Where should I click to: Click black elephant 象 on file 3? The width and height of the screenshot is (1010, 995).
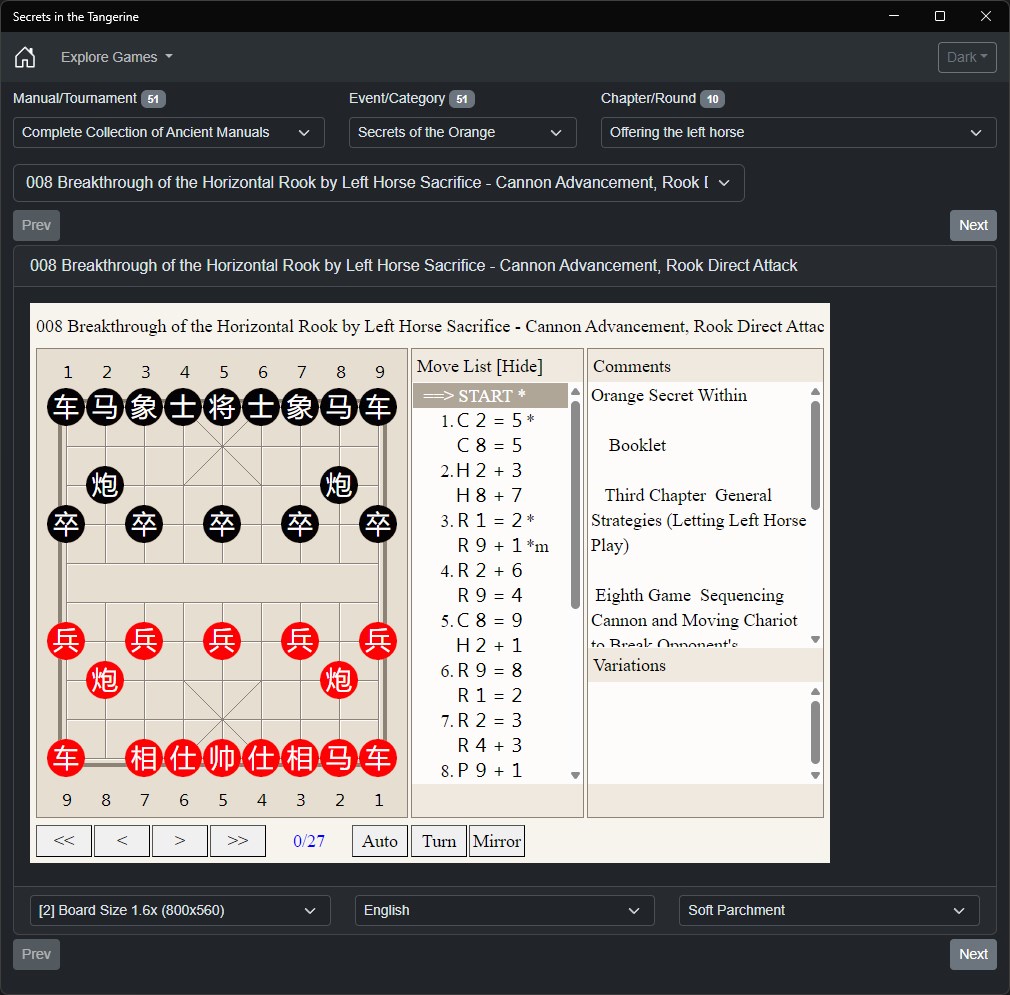click(x=144, y=408)
